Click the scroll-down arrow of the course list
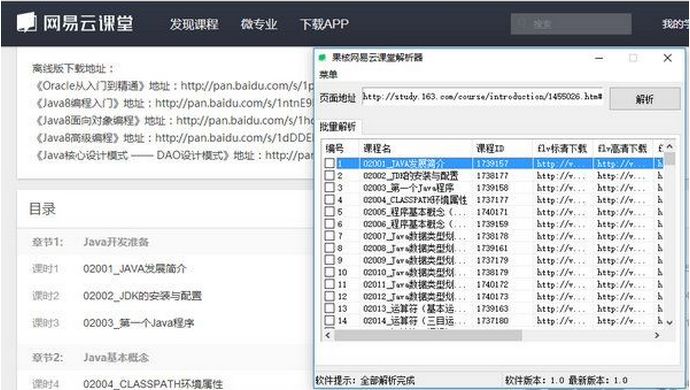This screenshot has width=690, height=390. click(x=670, y=323)
